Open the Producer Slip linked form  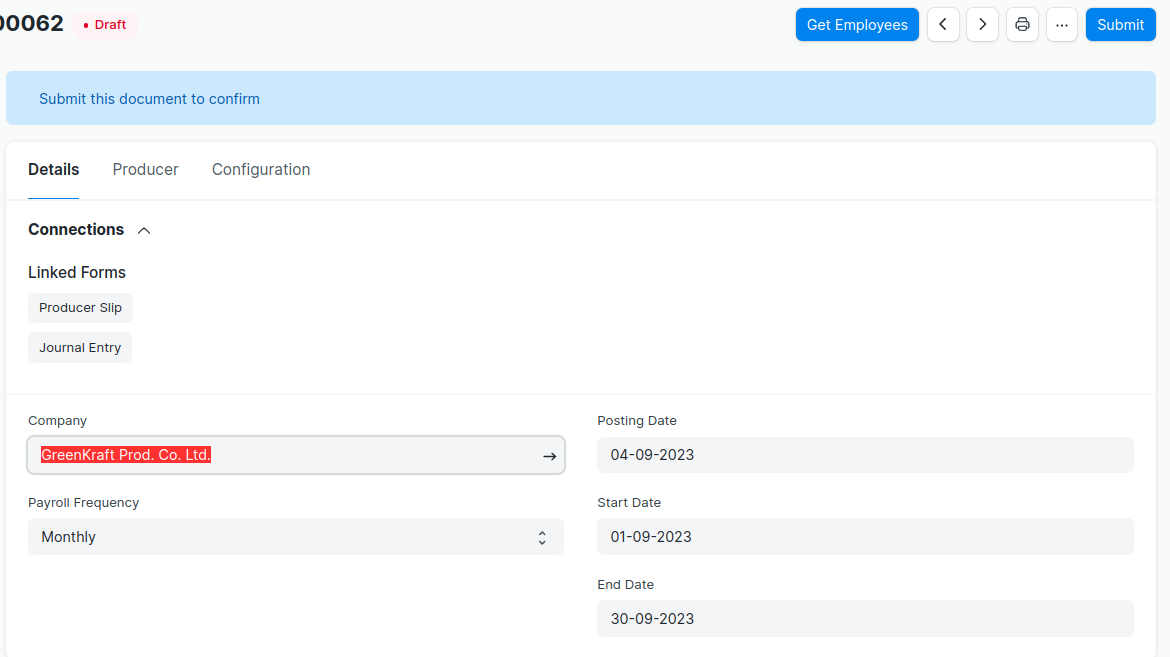[80, 308]
